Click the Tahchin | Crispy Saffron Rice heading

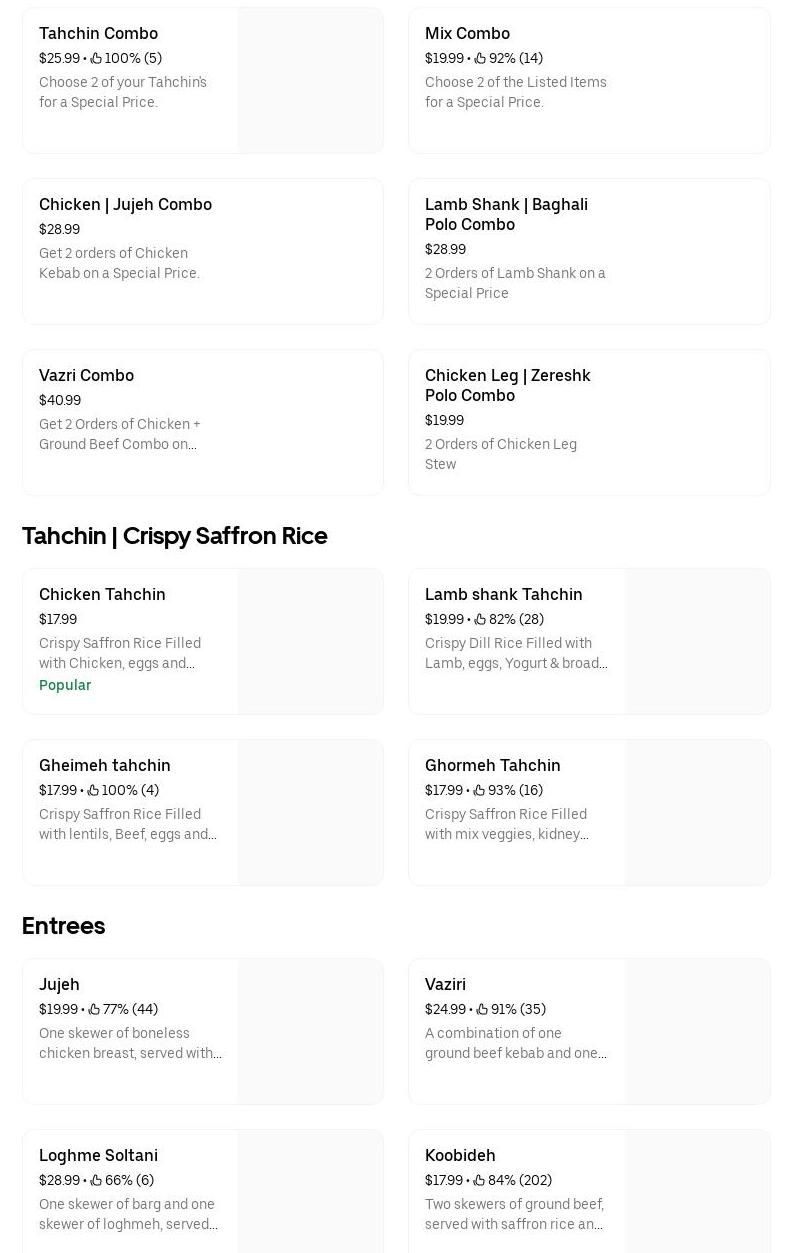[x=175, y=536]
